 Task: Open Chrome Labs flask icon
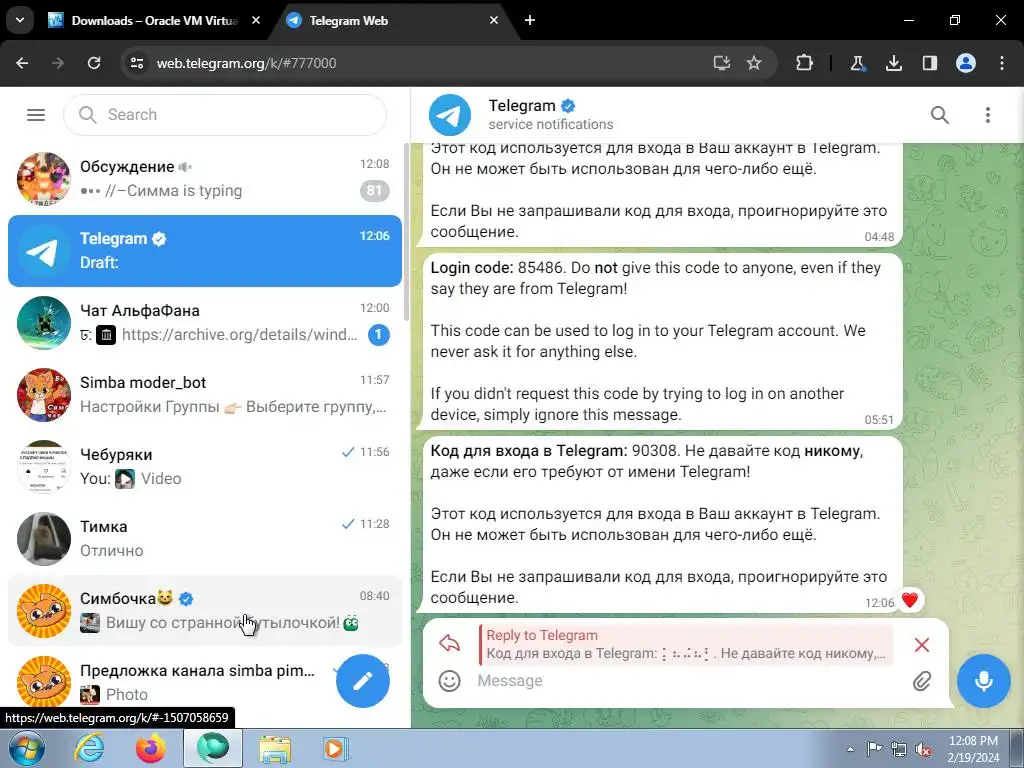pos(857,63)
